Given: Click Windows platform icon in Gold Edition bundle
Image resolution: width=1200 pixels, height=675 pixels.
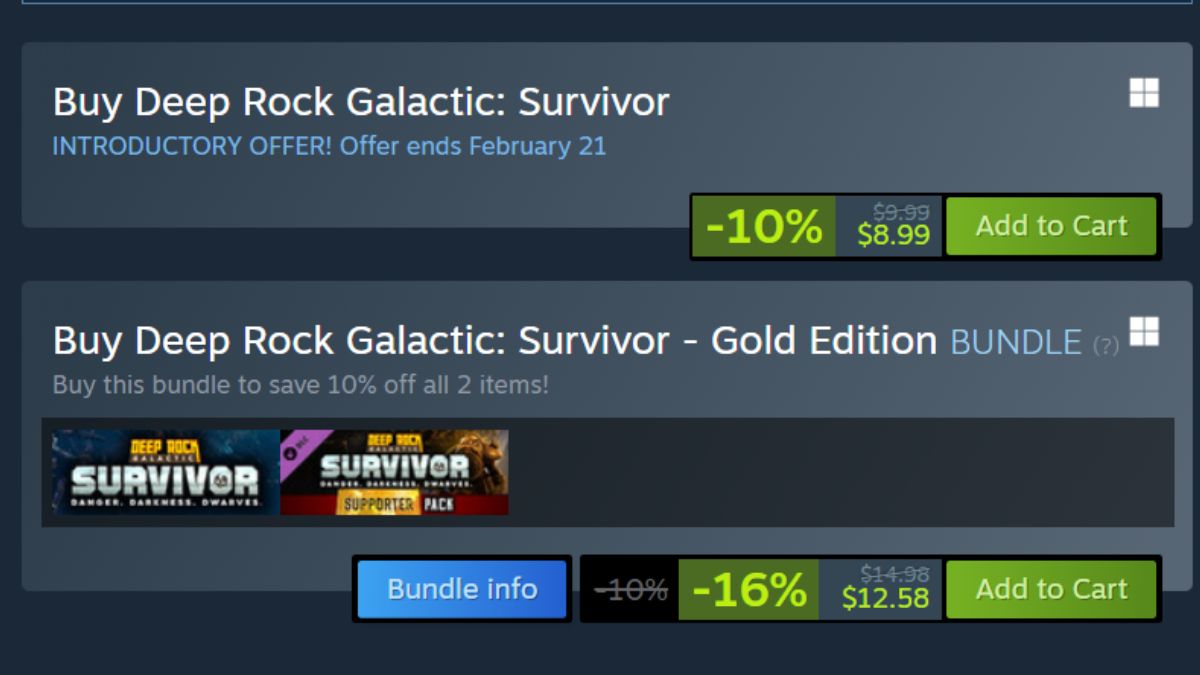Looking at the screenshot, I should [1144, 332].
